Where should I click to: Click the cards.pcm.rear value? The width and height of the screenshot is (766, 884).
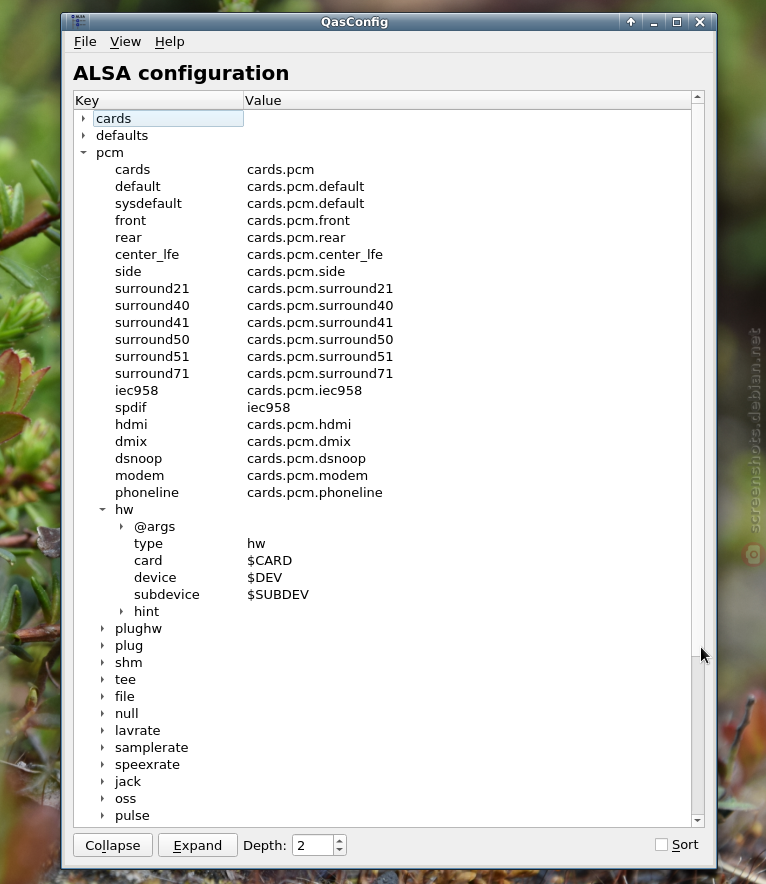296,238
